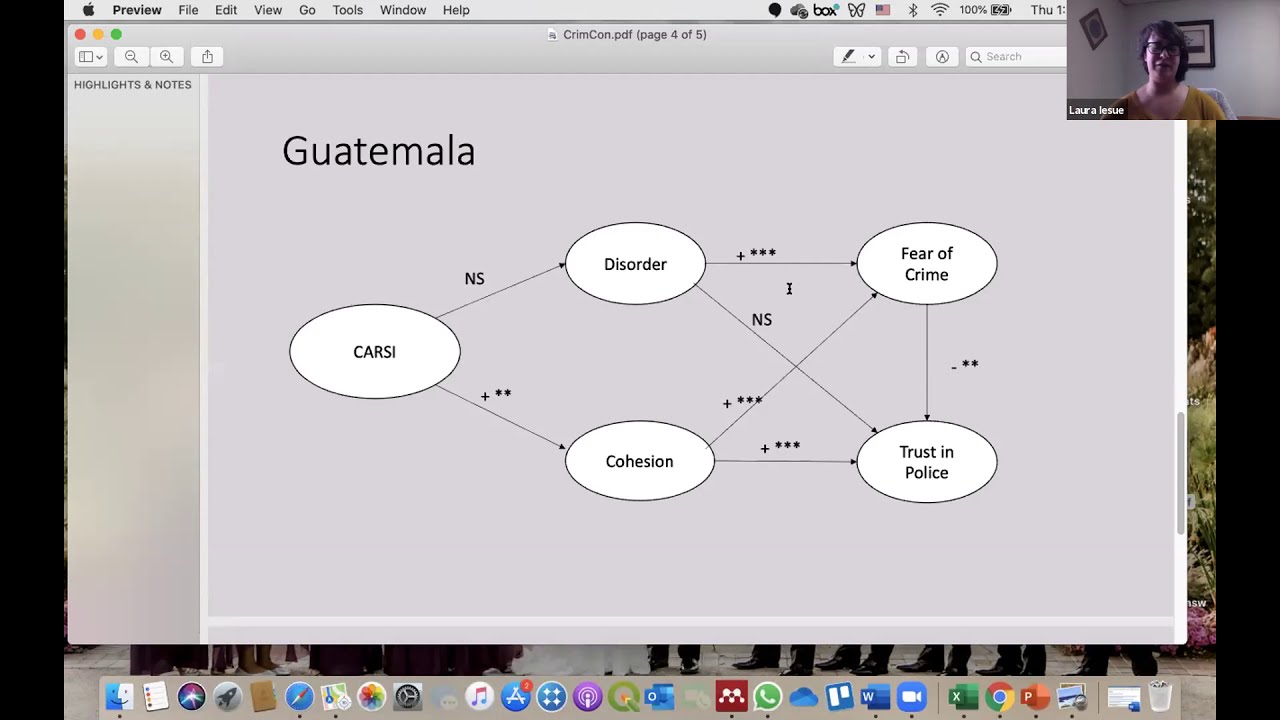Click the Box sync menu bar icon
This screenshot has height=720, width=1280.
[x=825, y=10]
